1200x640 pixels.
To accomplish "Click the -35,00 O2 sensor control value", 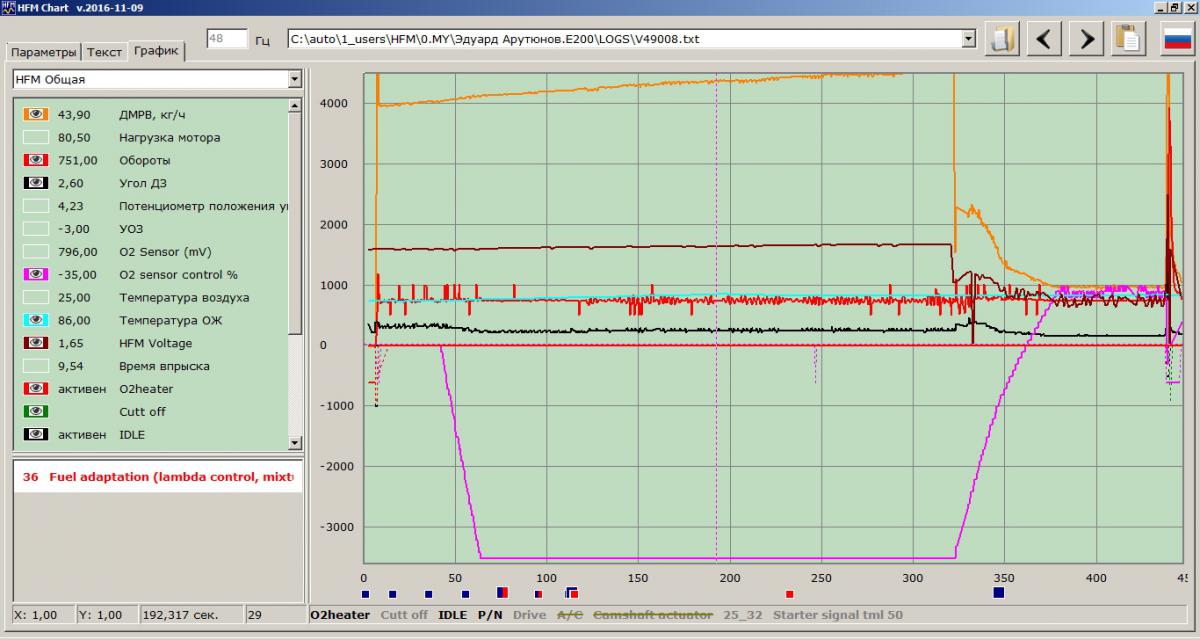I will tap(77, 275).
